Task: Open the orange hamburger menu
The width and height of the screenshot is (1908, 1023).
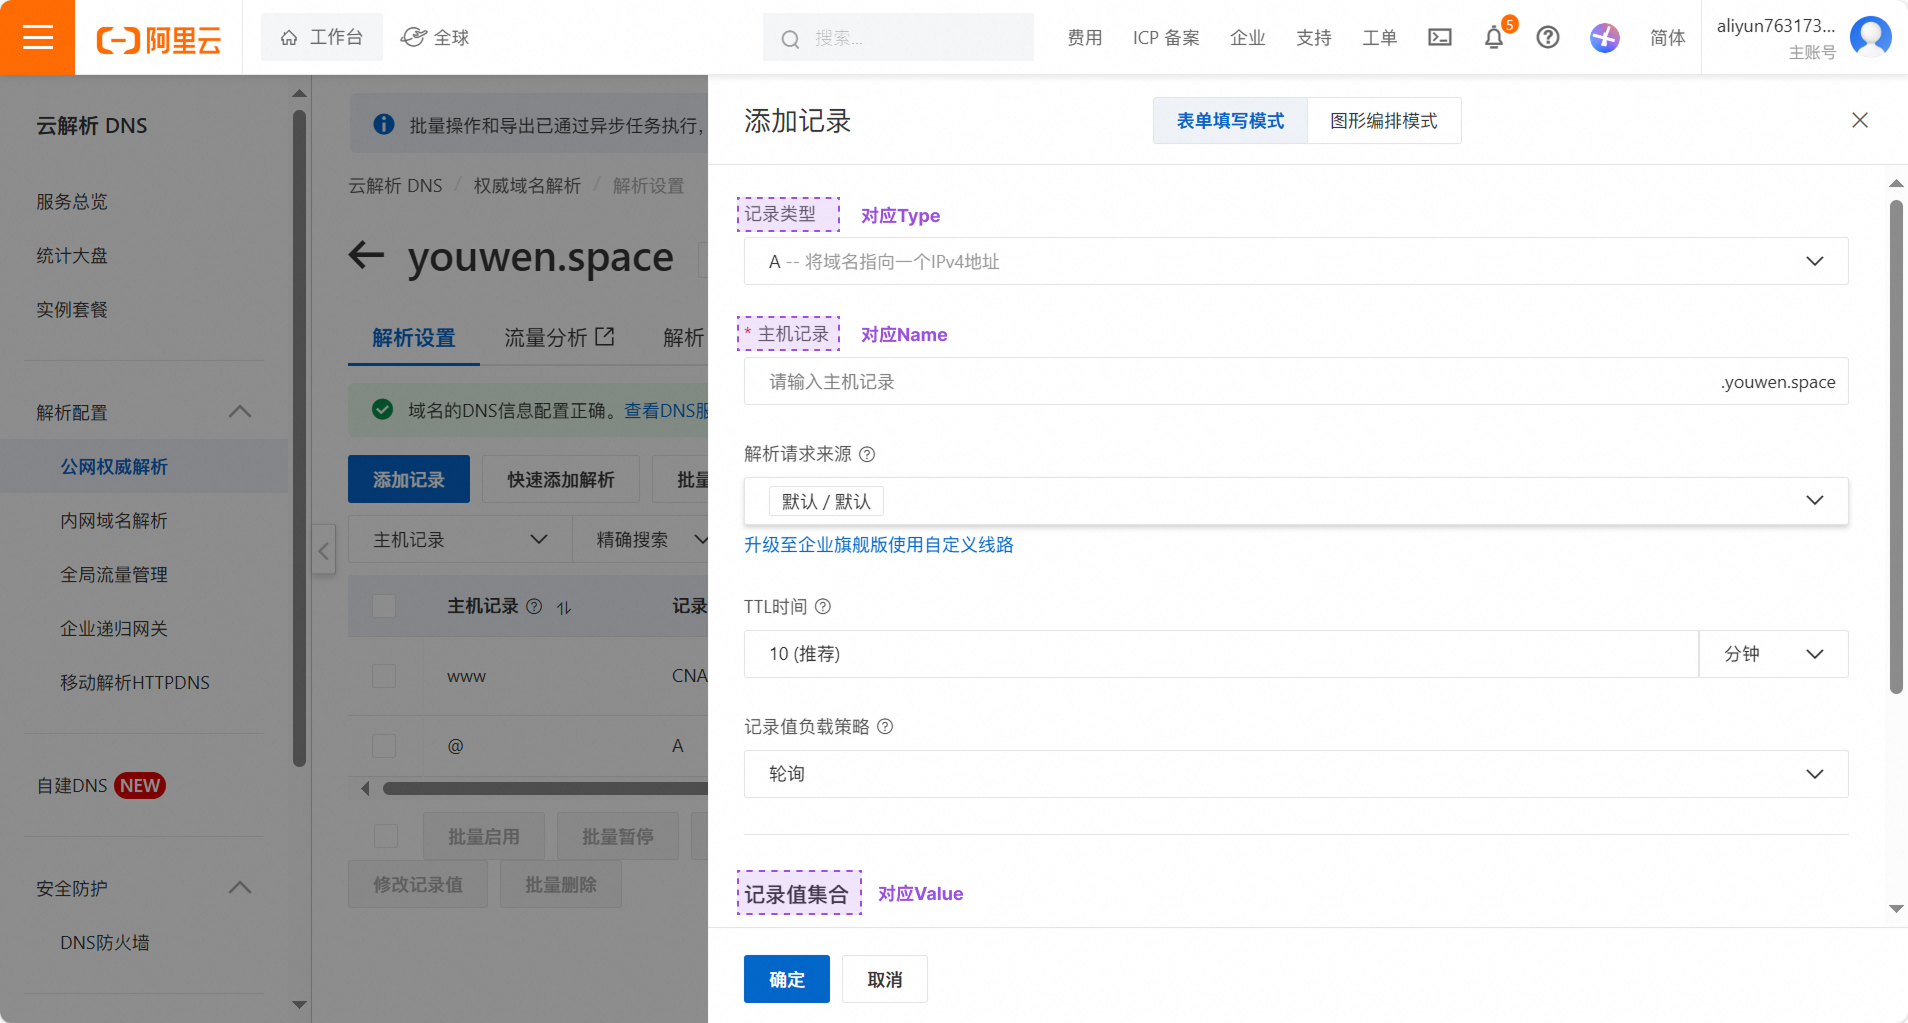Action: (x=37, y=37)
